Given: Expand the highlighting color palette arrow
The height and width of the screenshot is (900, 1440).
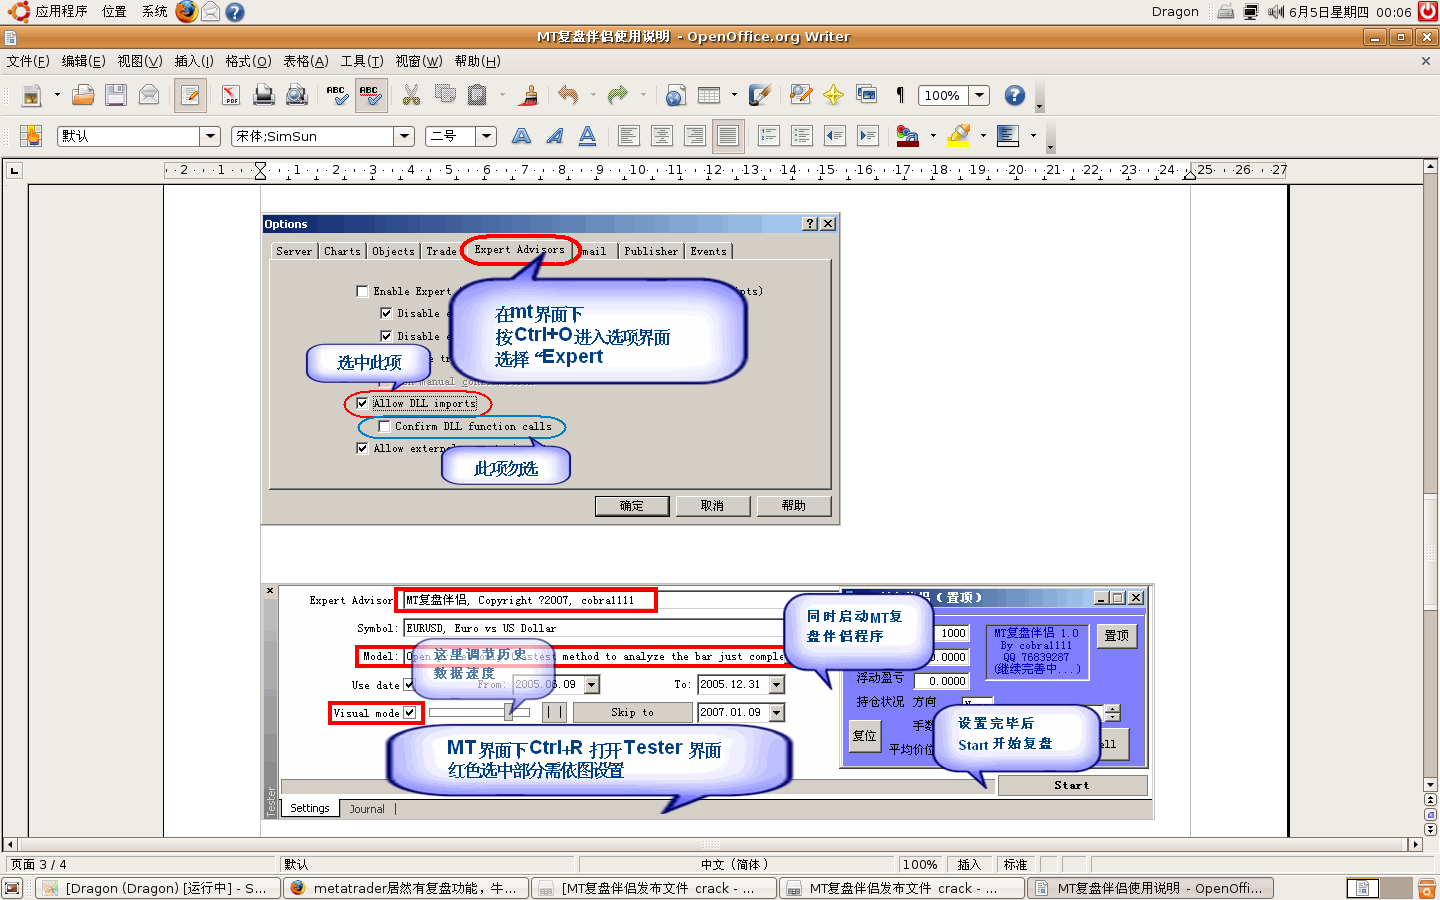Looking at the screenshot, I should click(983, 136).
